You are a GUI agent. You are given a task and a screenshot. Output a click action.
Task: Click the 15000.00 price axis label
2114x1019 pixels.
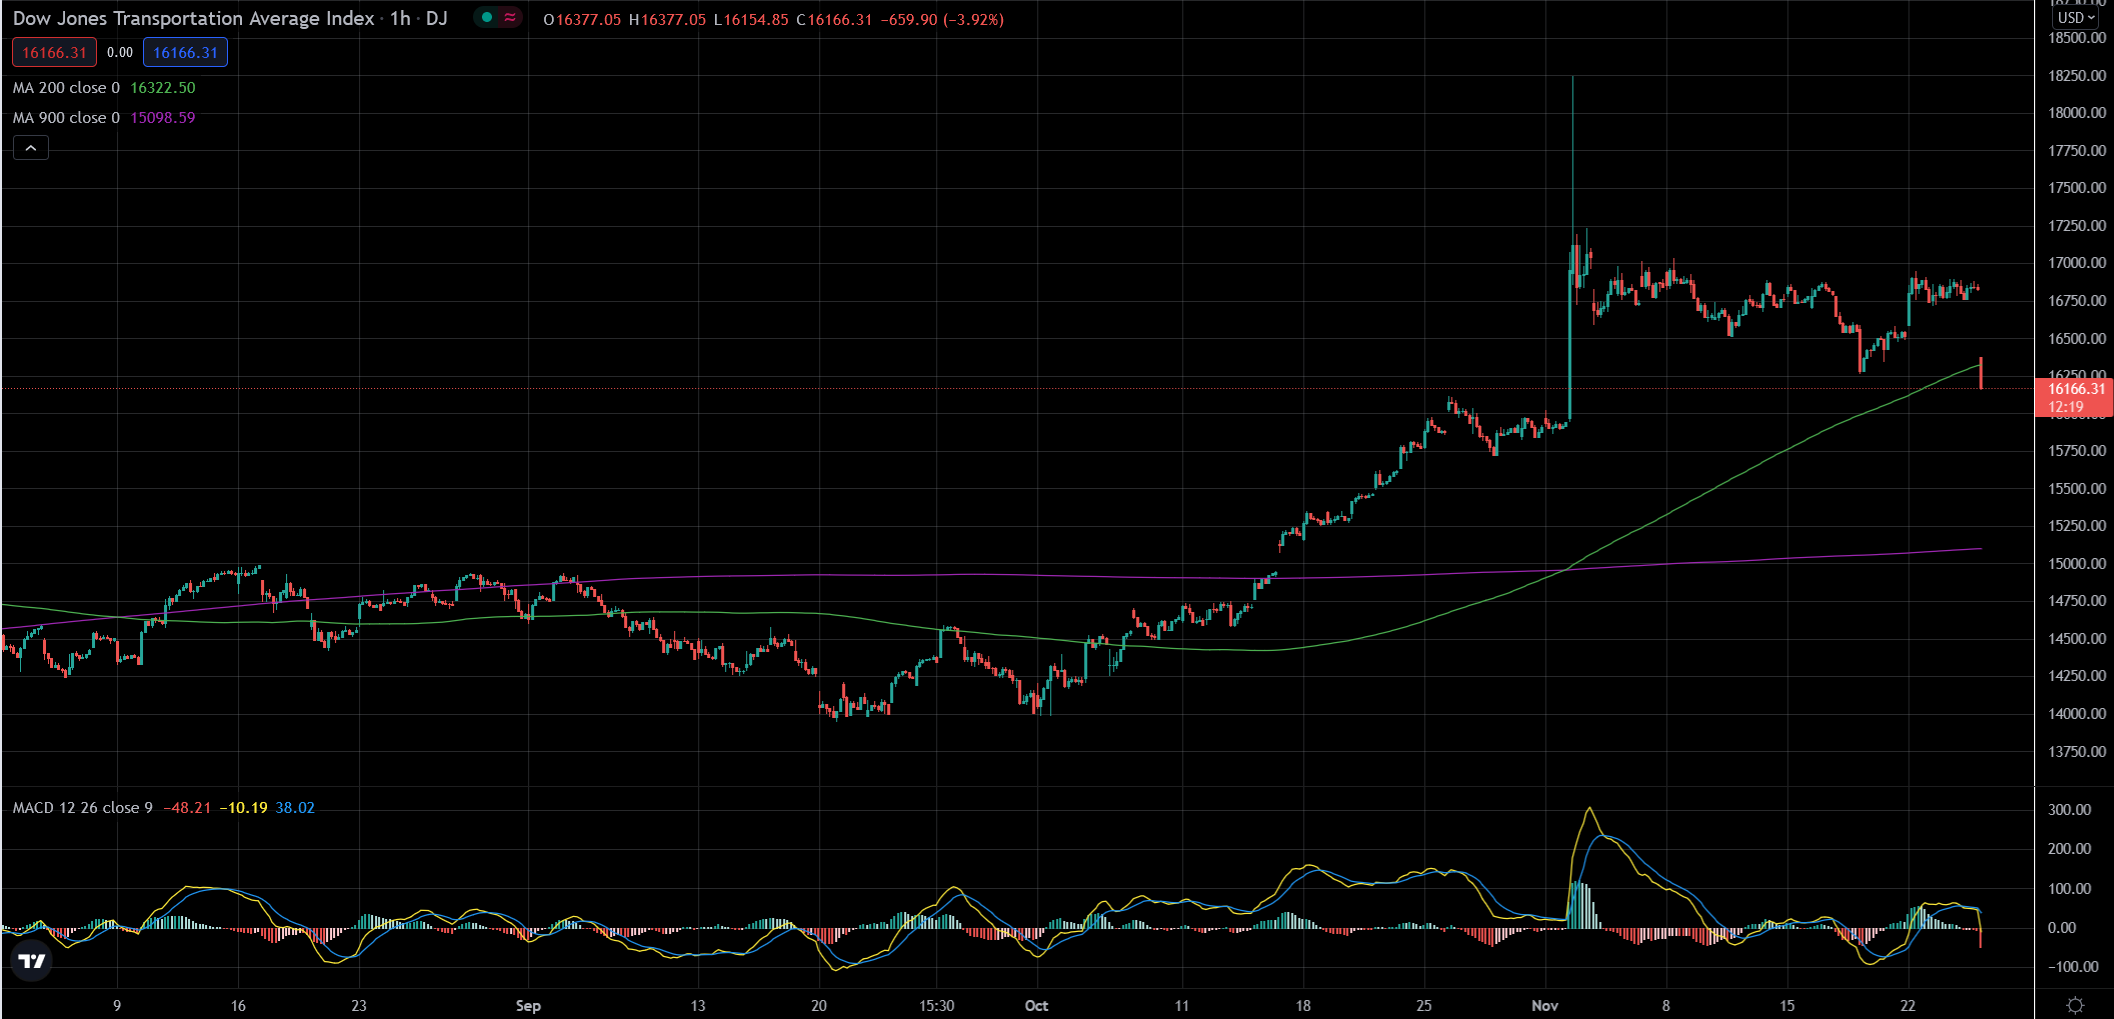coord(2077,564)
